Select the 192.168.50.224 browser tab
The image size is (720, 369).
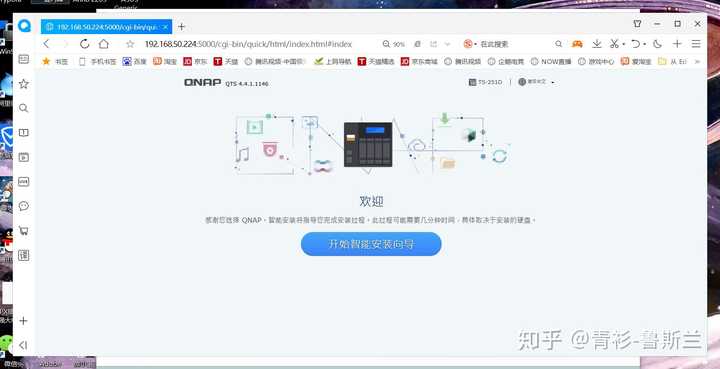click(106, 27)
